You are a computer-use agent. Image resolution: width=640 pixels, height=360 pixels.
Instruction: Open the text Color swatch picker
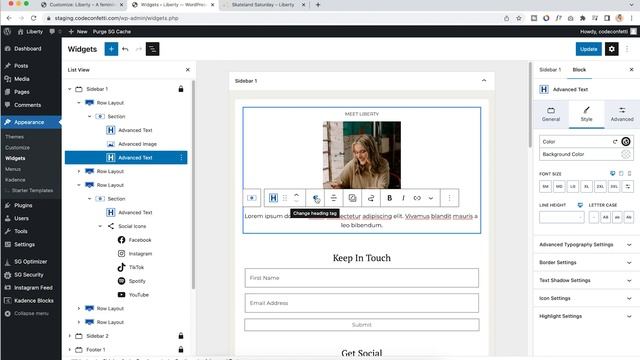626,142
